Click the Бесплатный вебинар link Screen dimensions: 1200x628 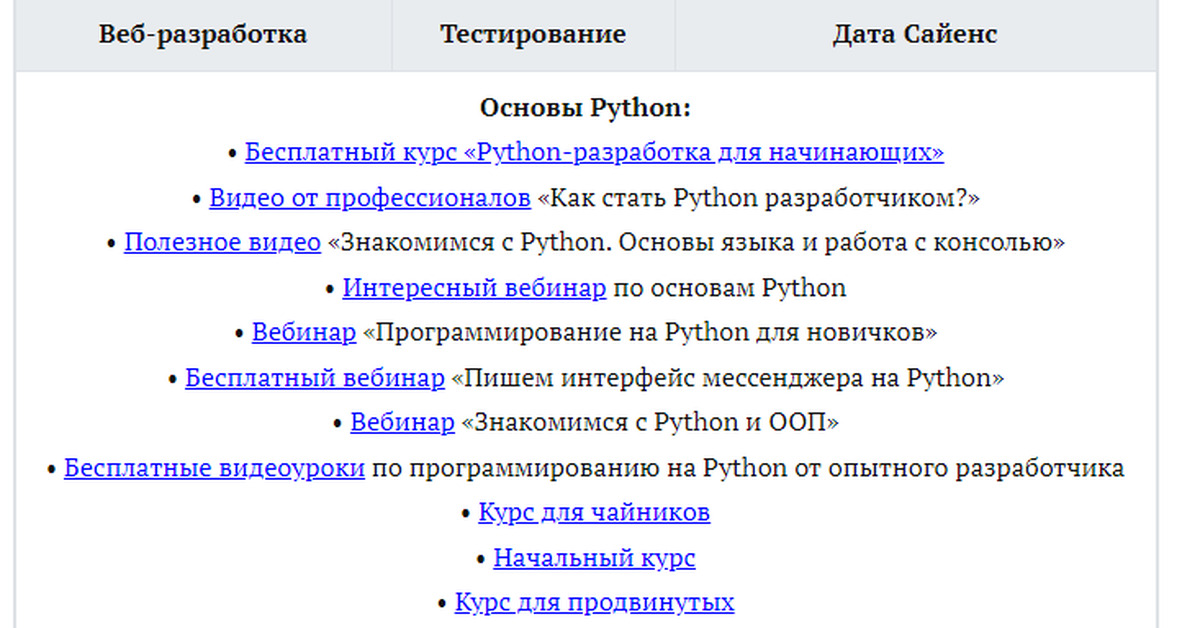click(x=314, y=378)
